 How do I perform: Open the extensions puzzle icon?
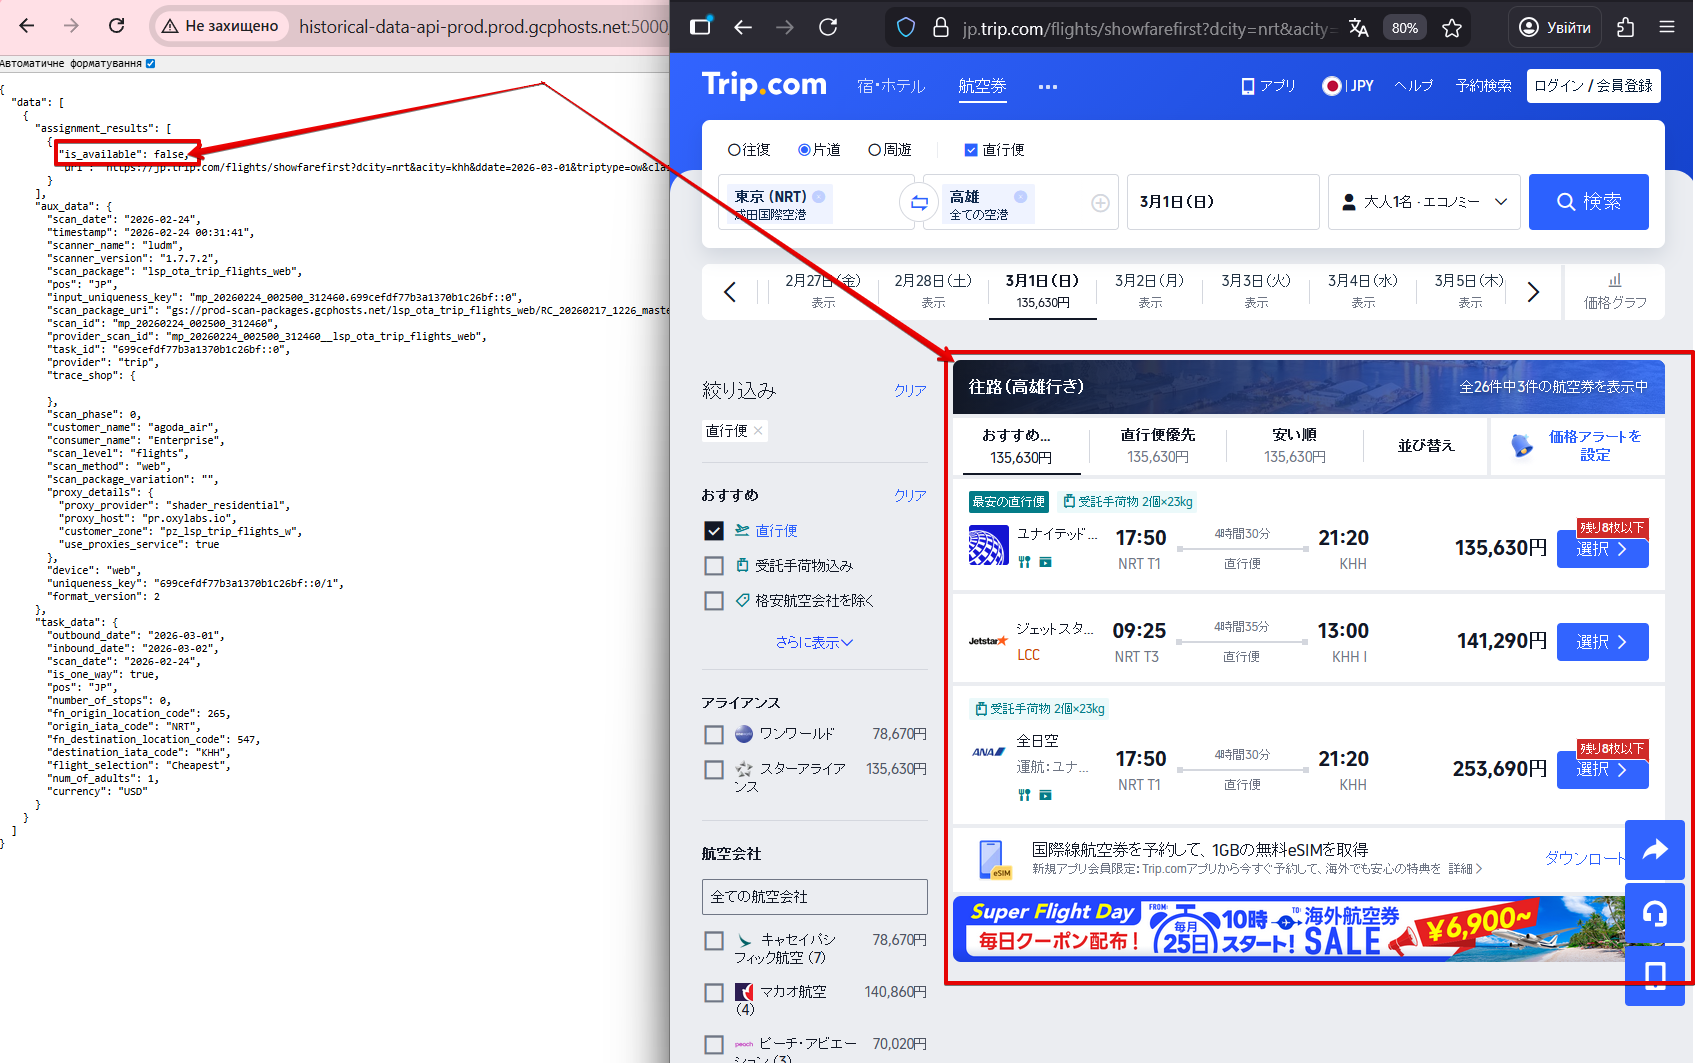1626,27
